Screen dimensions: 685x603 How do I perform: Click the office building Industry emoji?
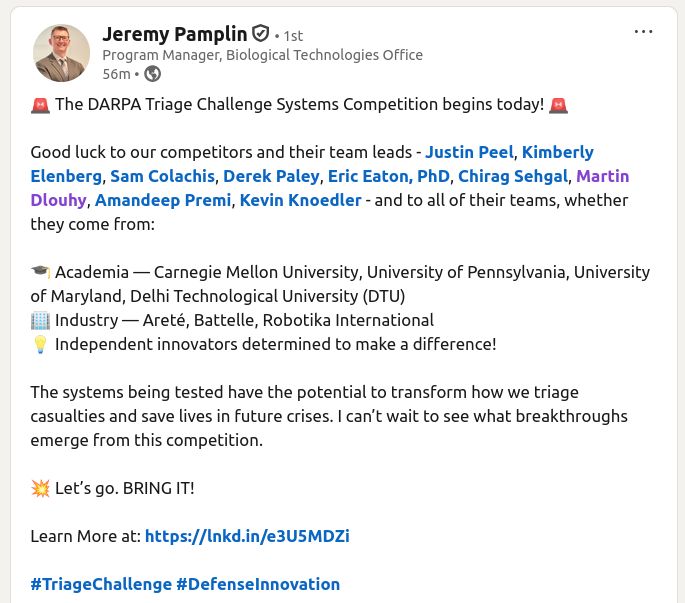coord(40,320)
